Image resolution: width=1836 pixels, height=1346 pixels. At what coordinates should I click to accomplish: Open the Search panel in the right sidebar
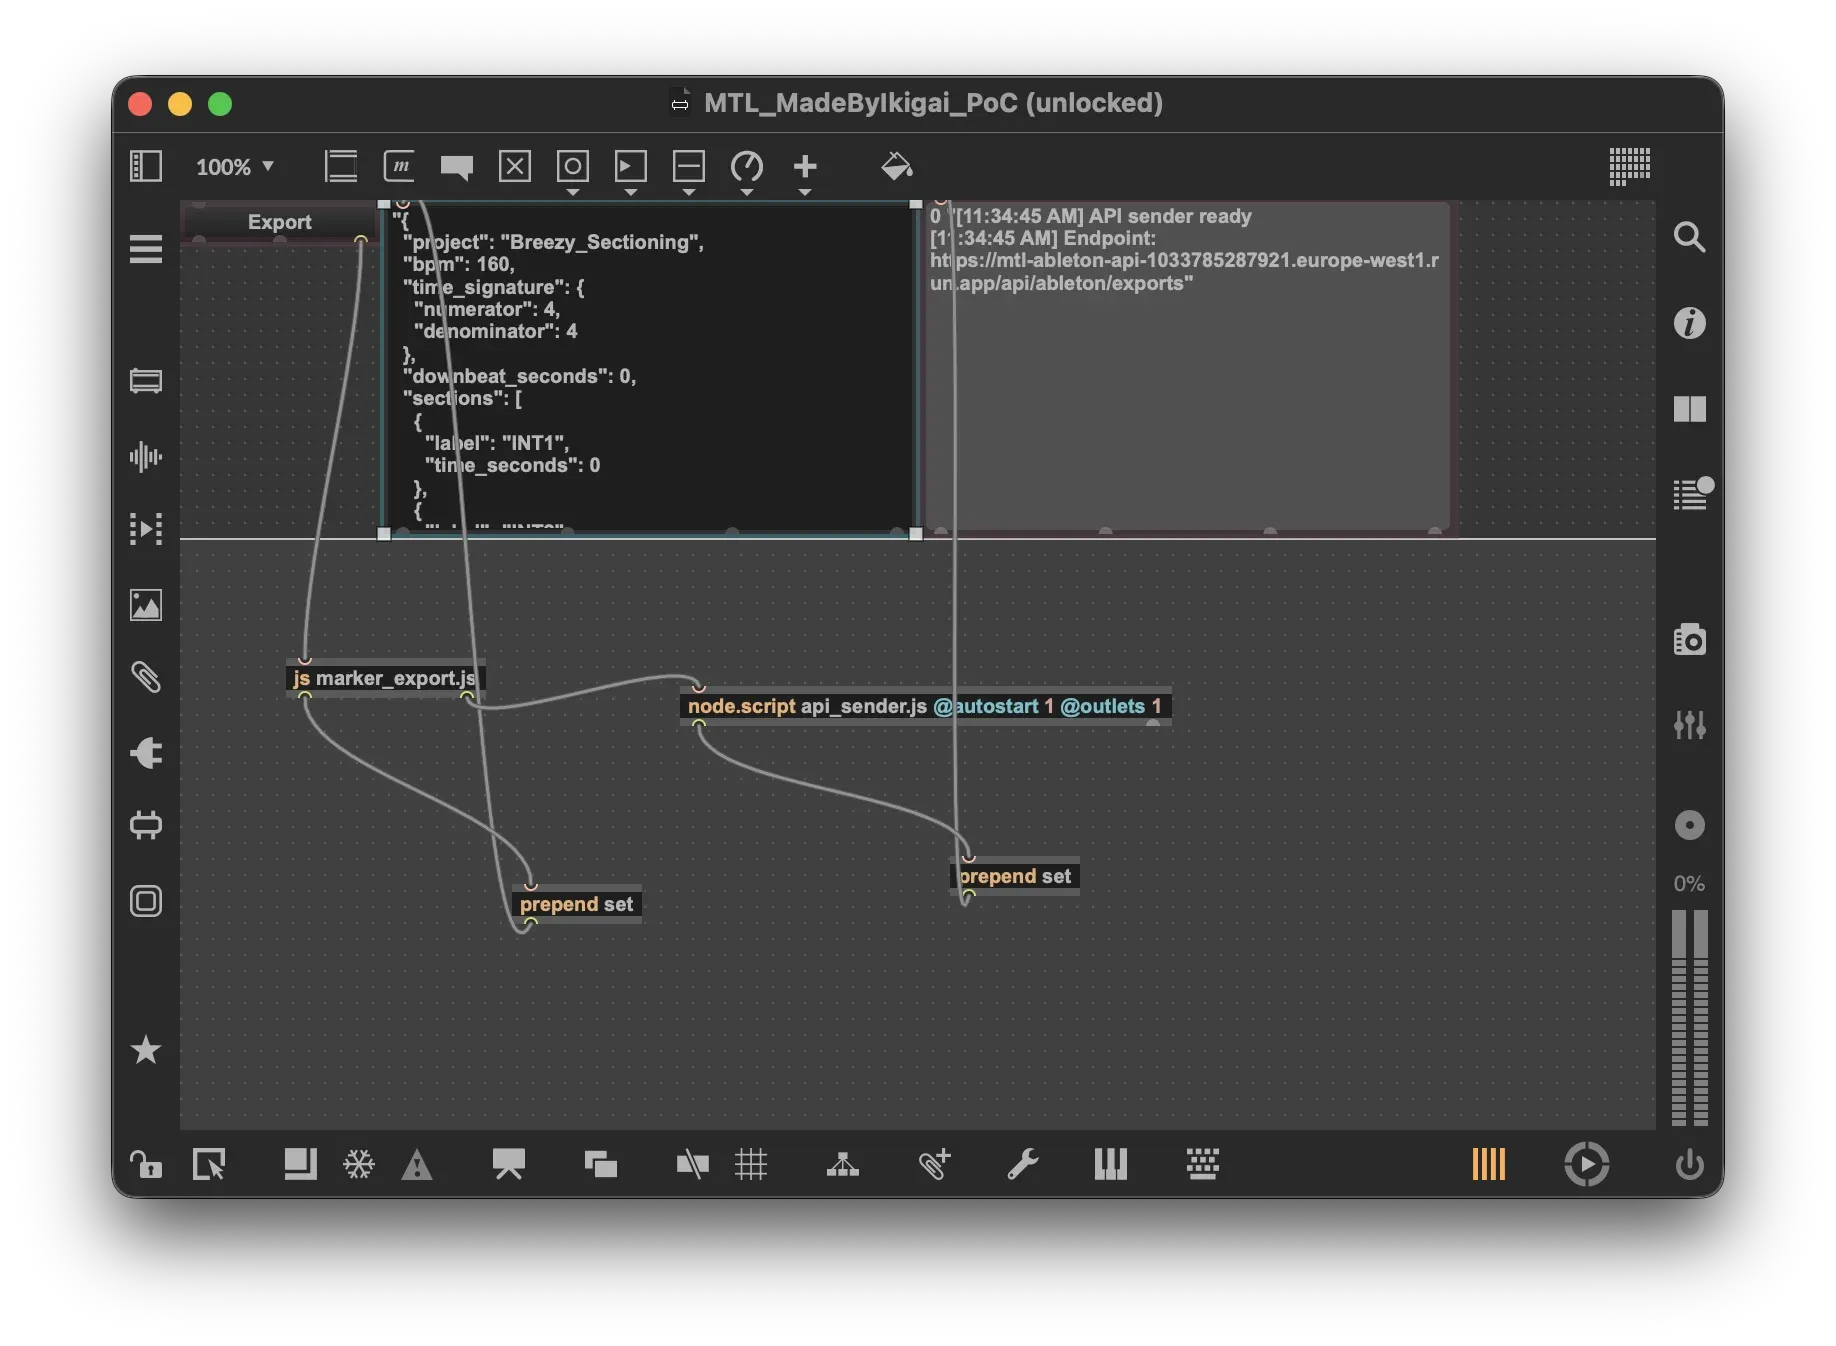[1690, 237]
